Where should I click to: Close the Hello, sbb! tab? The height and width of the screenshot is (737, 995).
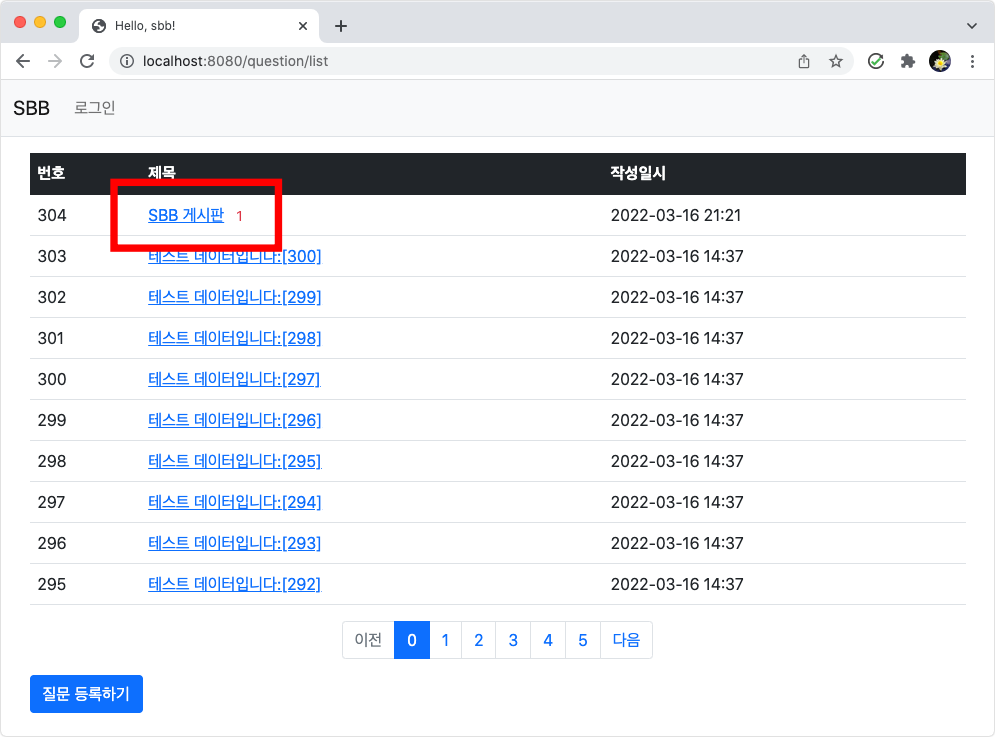click(x=303, y=26)
